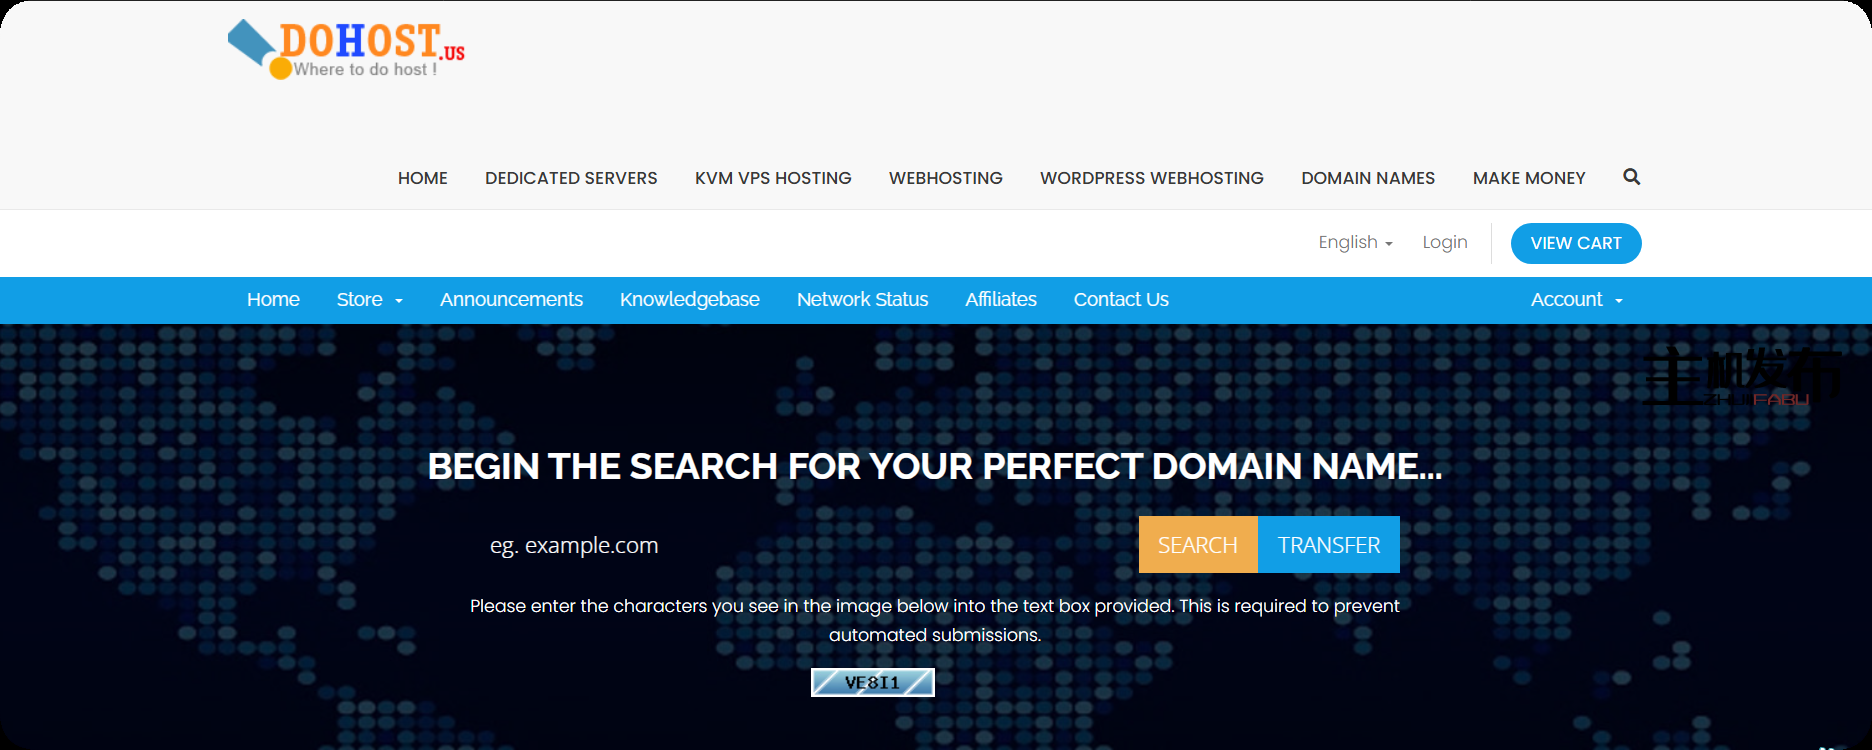Open Announcements in blue navbar

pos(511,300)
